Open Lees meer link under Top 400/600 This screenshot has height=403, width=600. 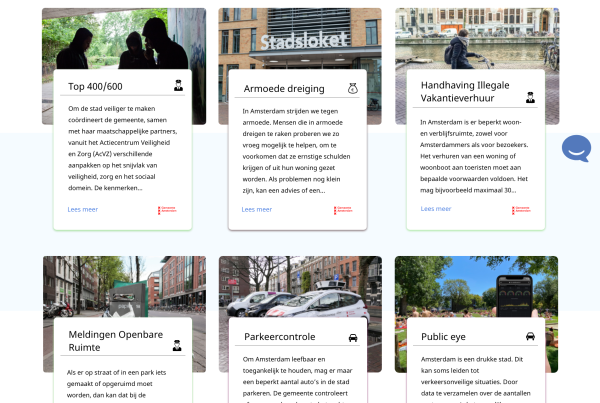pos(83,209)
